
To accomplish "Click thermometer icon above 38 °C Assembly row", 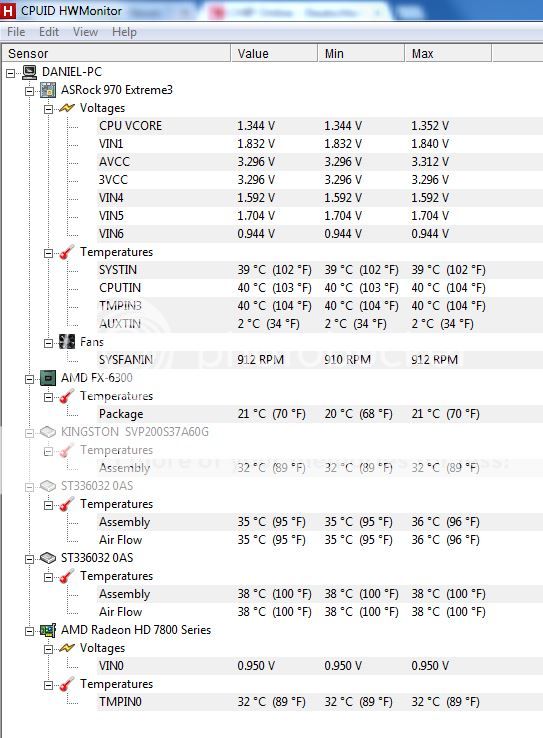I will (x=67, y=576).
